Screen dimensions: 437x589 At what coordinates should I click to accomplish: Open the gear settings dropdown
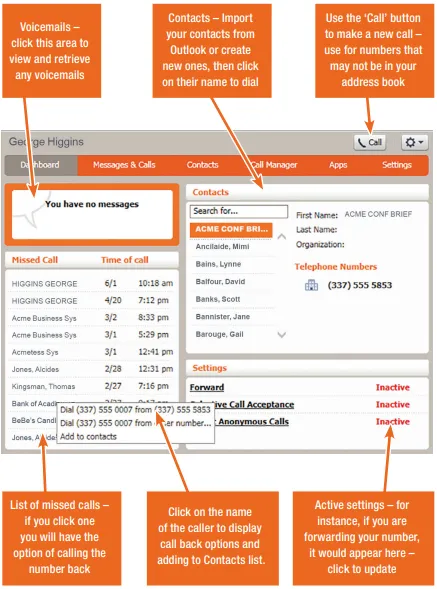tap(414, 143)
